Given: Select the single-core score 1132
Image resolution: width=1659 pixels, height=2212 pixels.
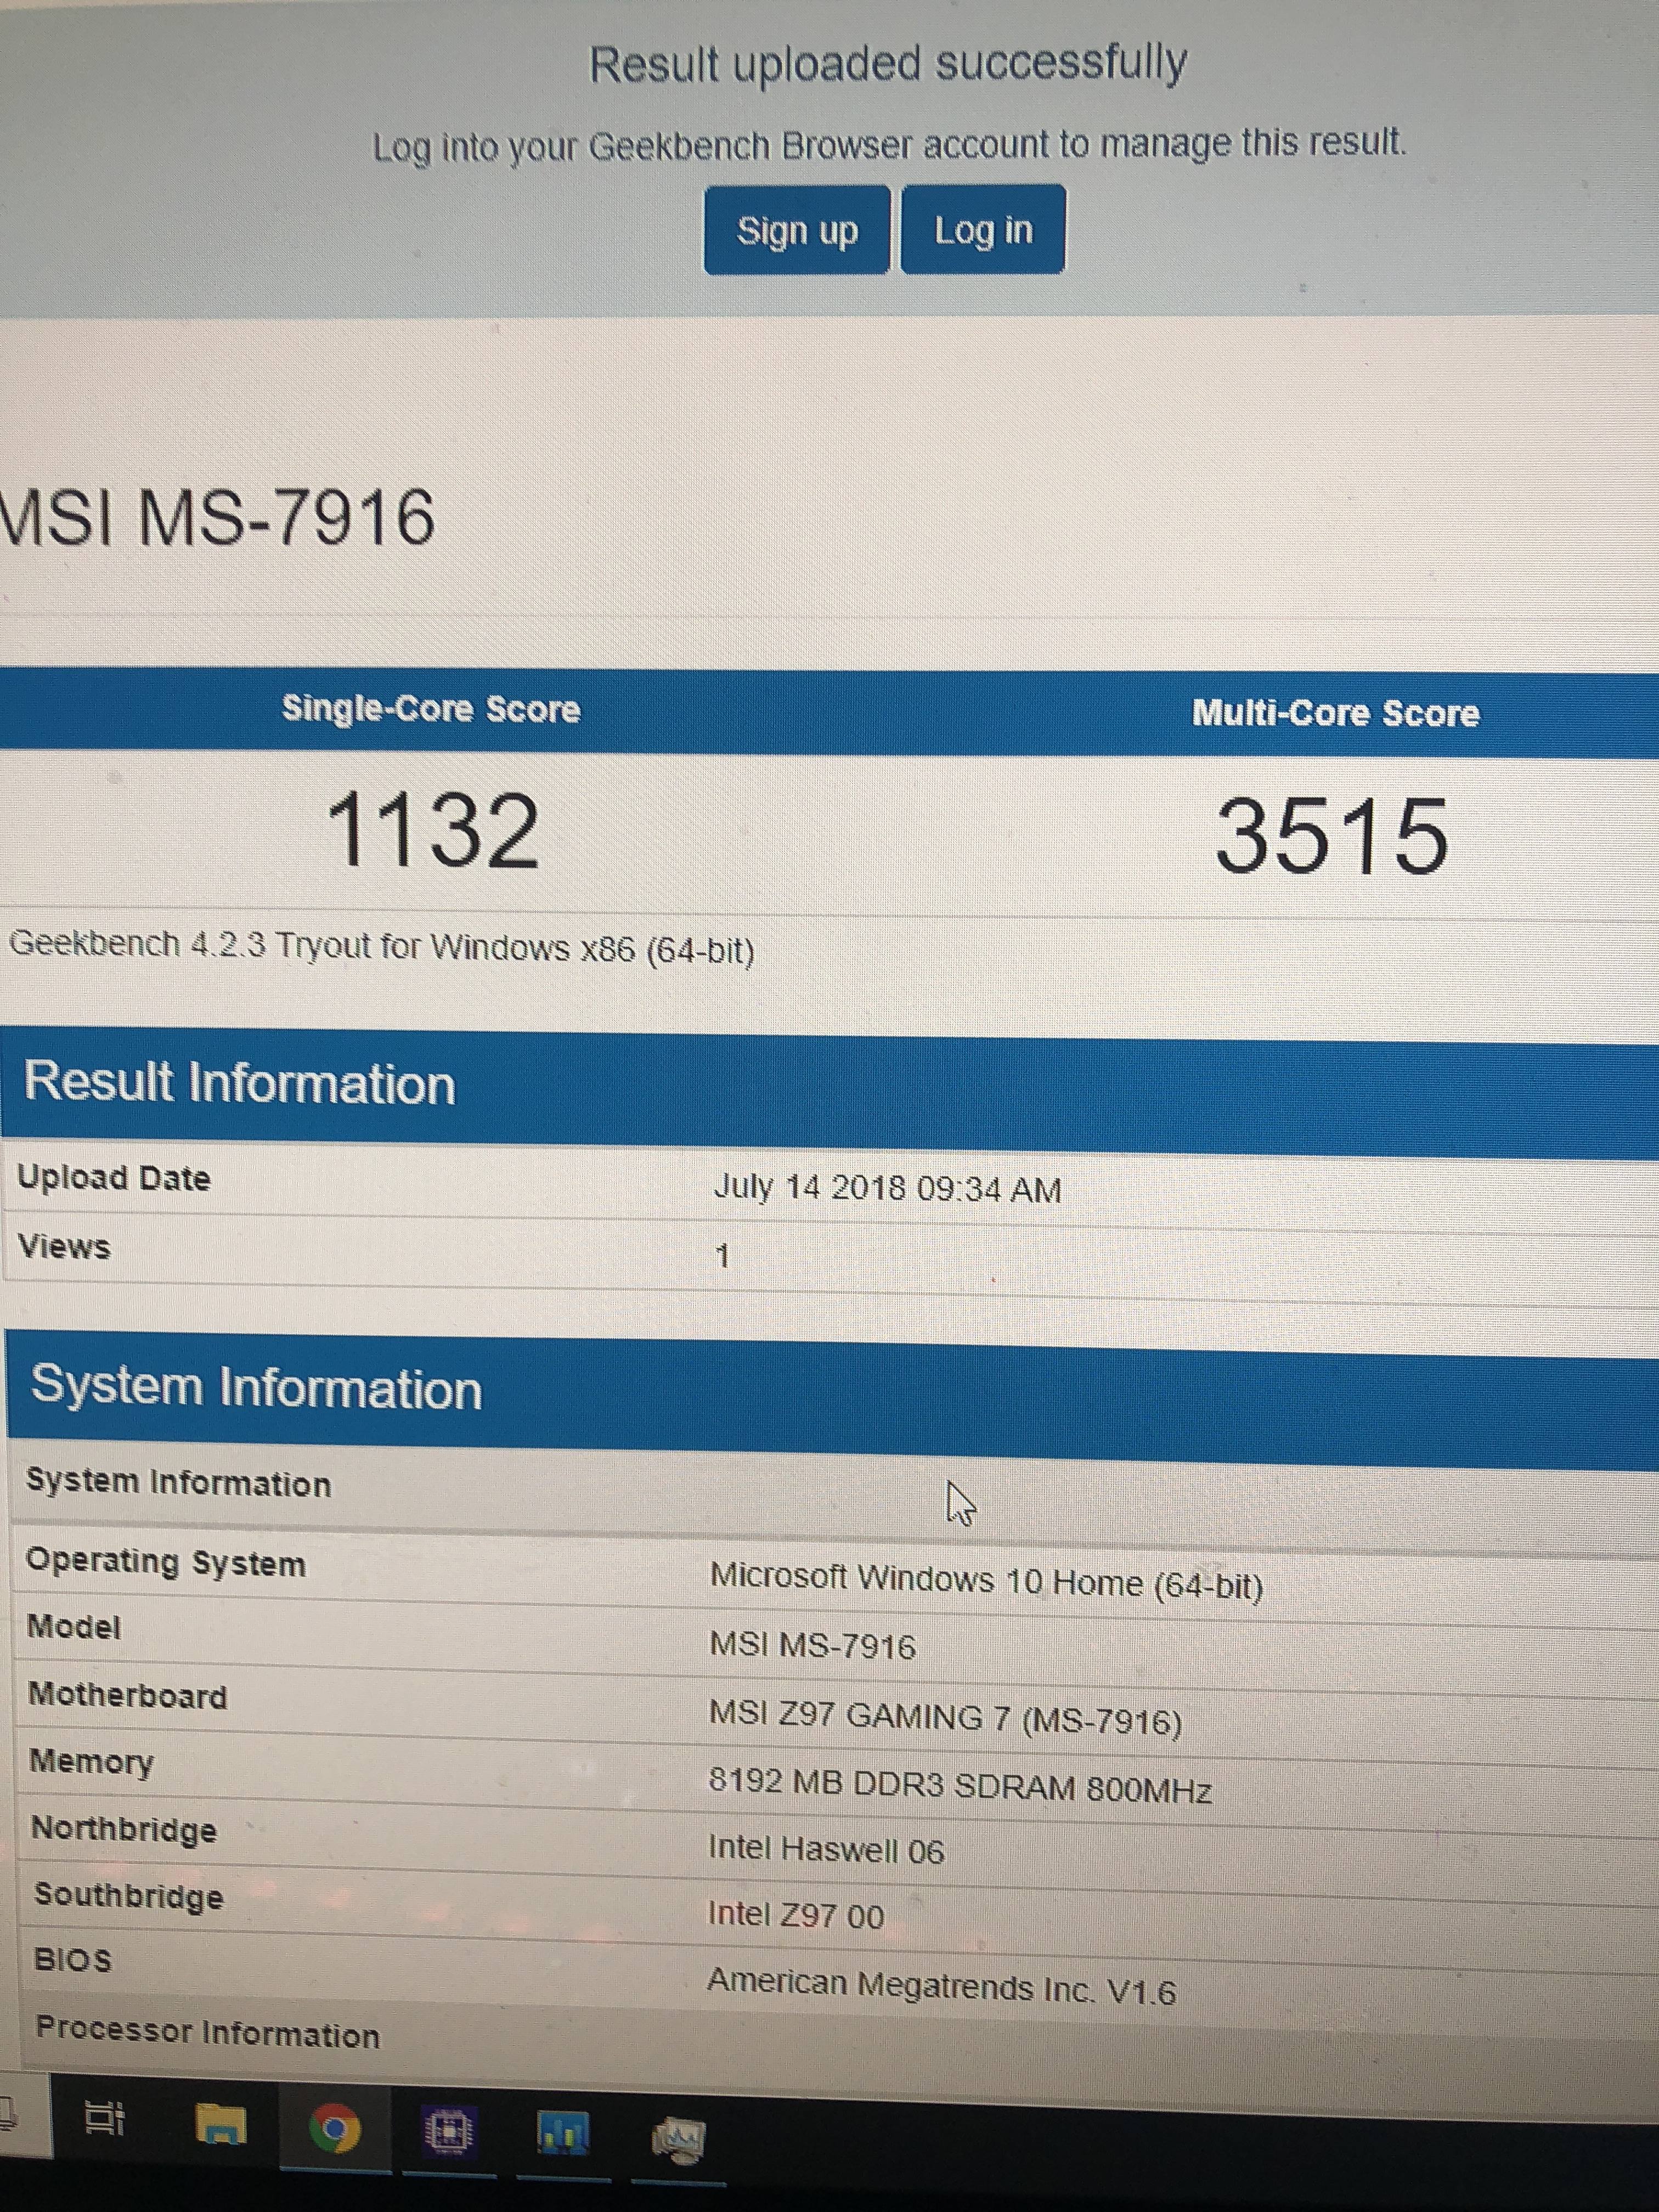Looking at the screenshot, I should click(x=433, y=829).
